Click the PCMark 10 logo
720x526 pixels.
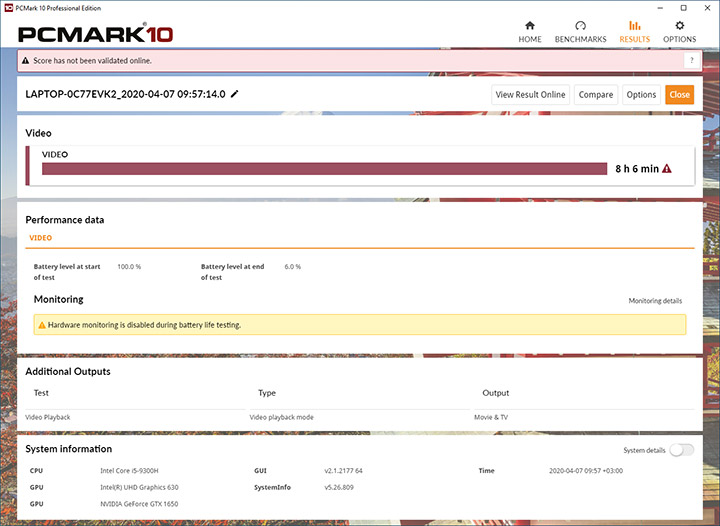96,34
